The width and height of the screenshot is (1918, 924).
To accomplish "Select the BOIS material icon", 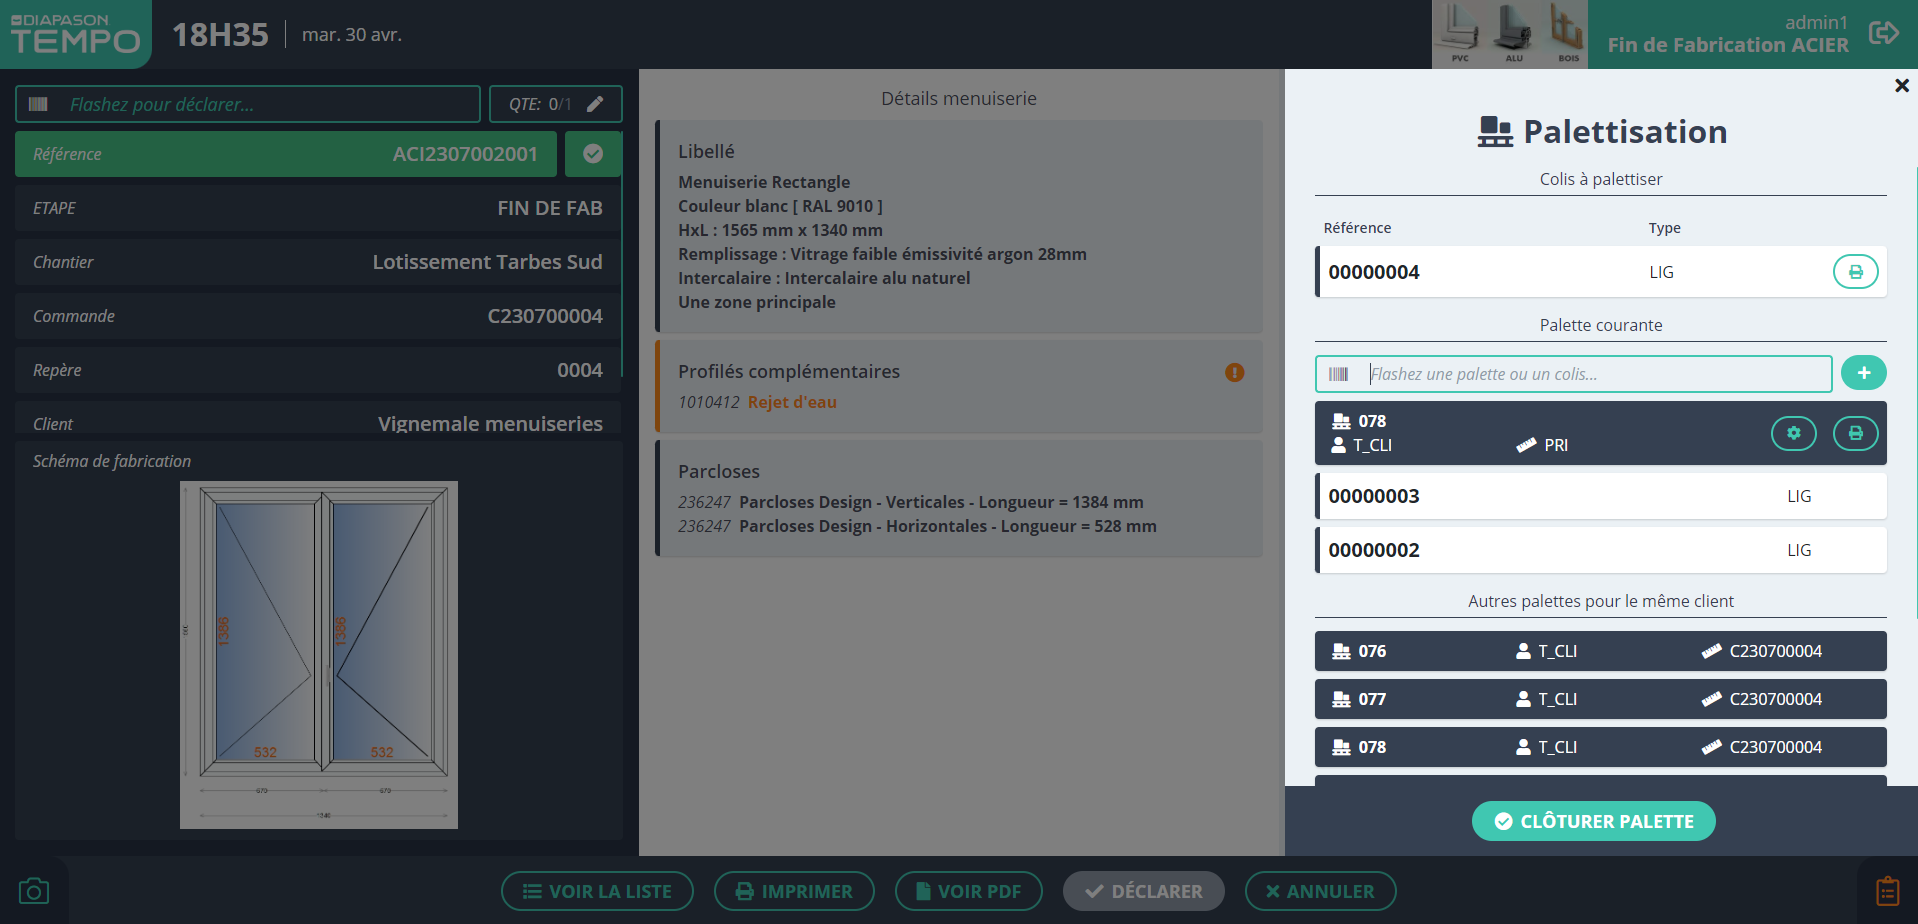I will tap(1567, 34).
